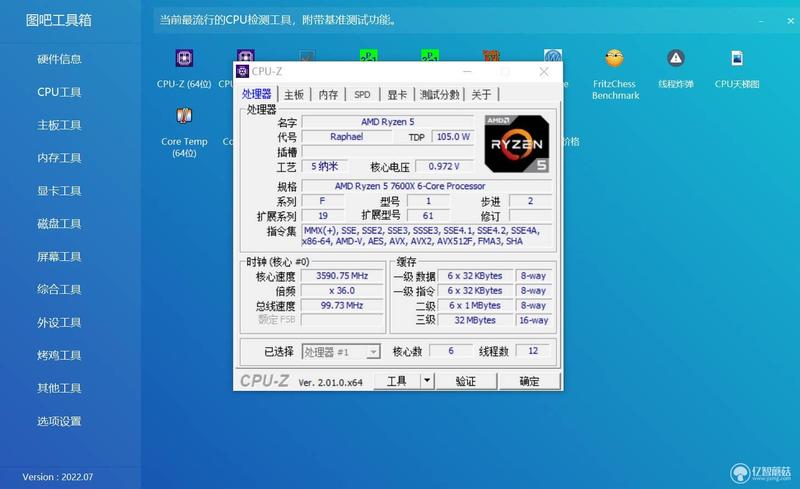Open 硬件信息 in the sidebar
This screenshot has width=800, height=489.
pyautogui.click(x=59, y=59)
